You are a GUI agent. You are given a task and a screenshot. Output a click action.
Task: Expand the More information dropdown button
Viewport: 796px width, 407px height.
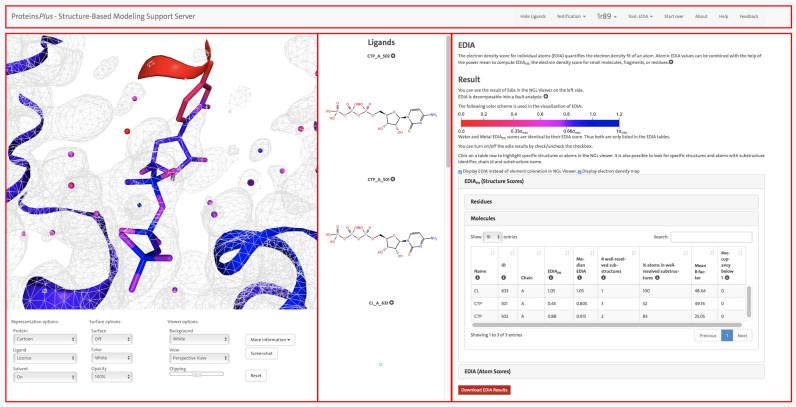[x=268, y=340]
